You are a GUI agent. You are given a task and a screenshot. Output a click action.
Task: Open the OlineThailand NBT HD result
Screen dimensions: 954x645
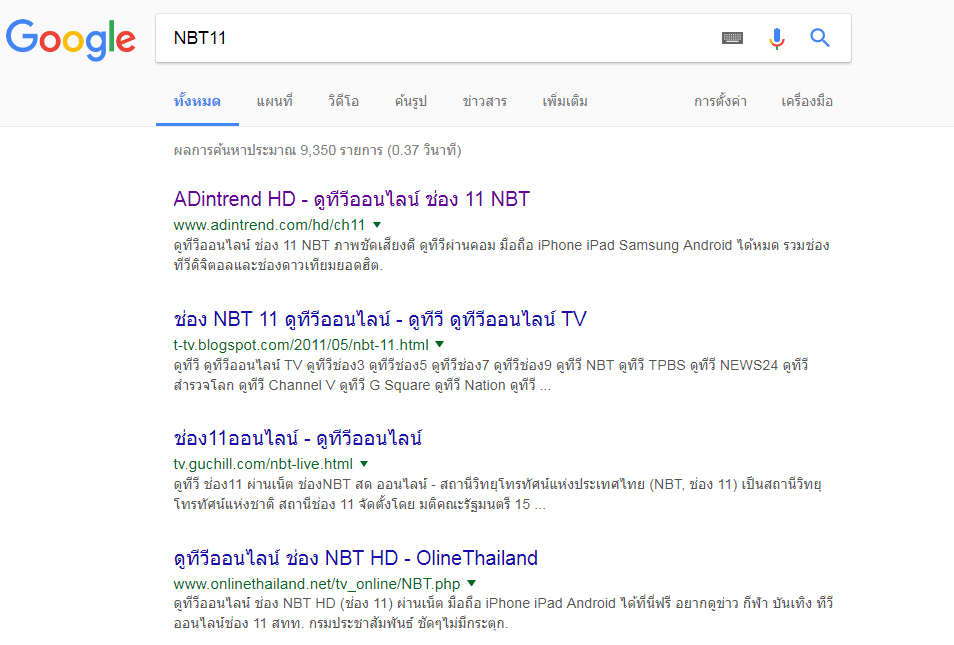coord(355,558)
